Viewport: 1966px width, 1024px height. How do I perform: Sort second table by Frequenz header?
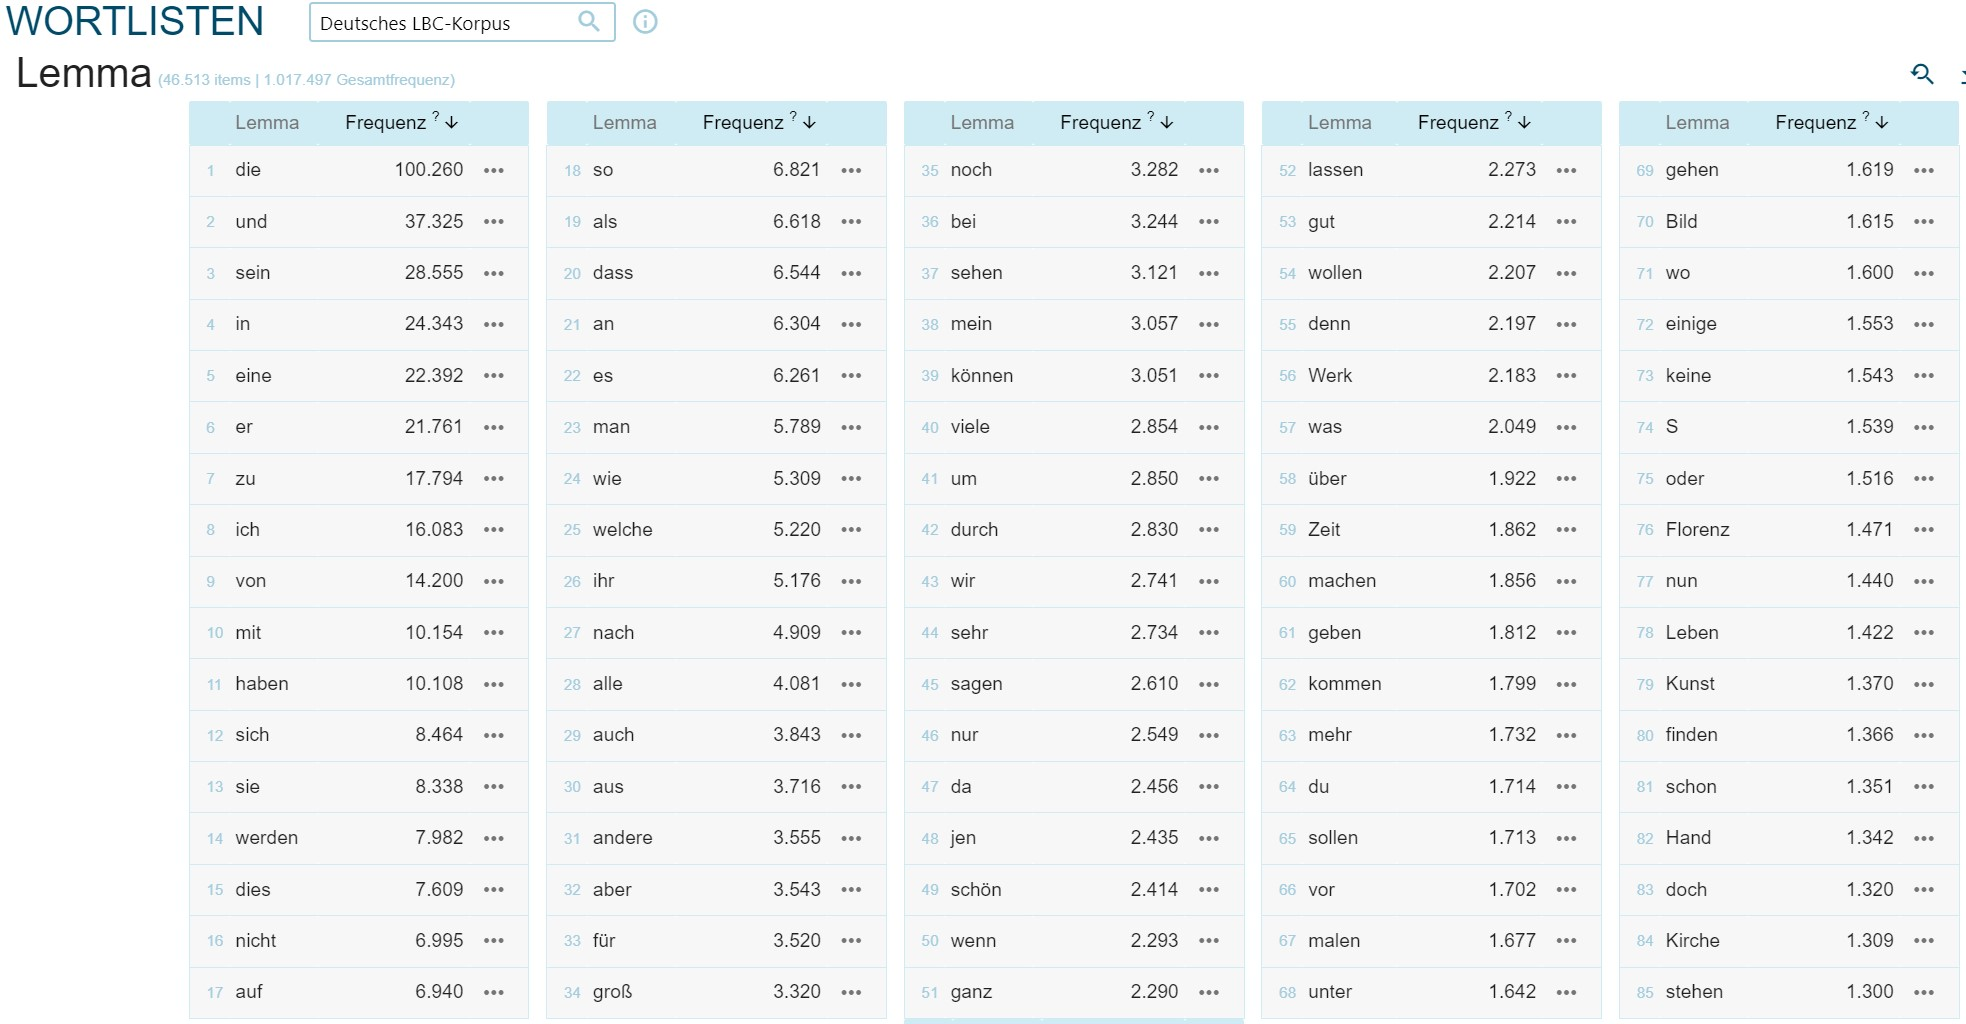[759, 122]
